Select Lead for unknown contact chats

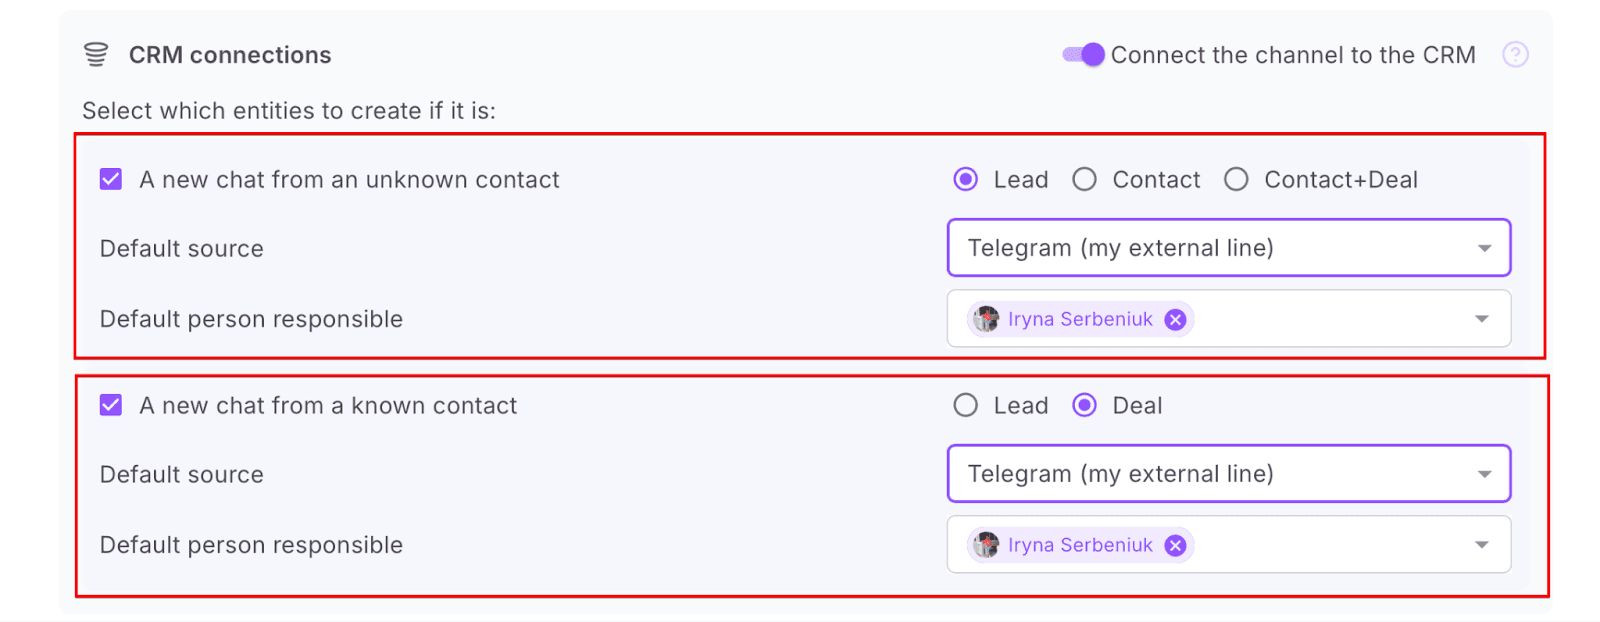click(x=966, y=180)
